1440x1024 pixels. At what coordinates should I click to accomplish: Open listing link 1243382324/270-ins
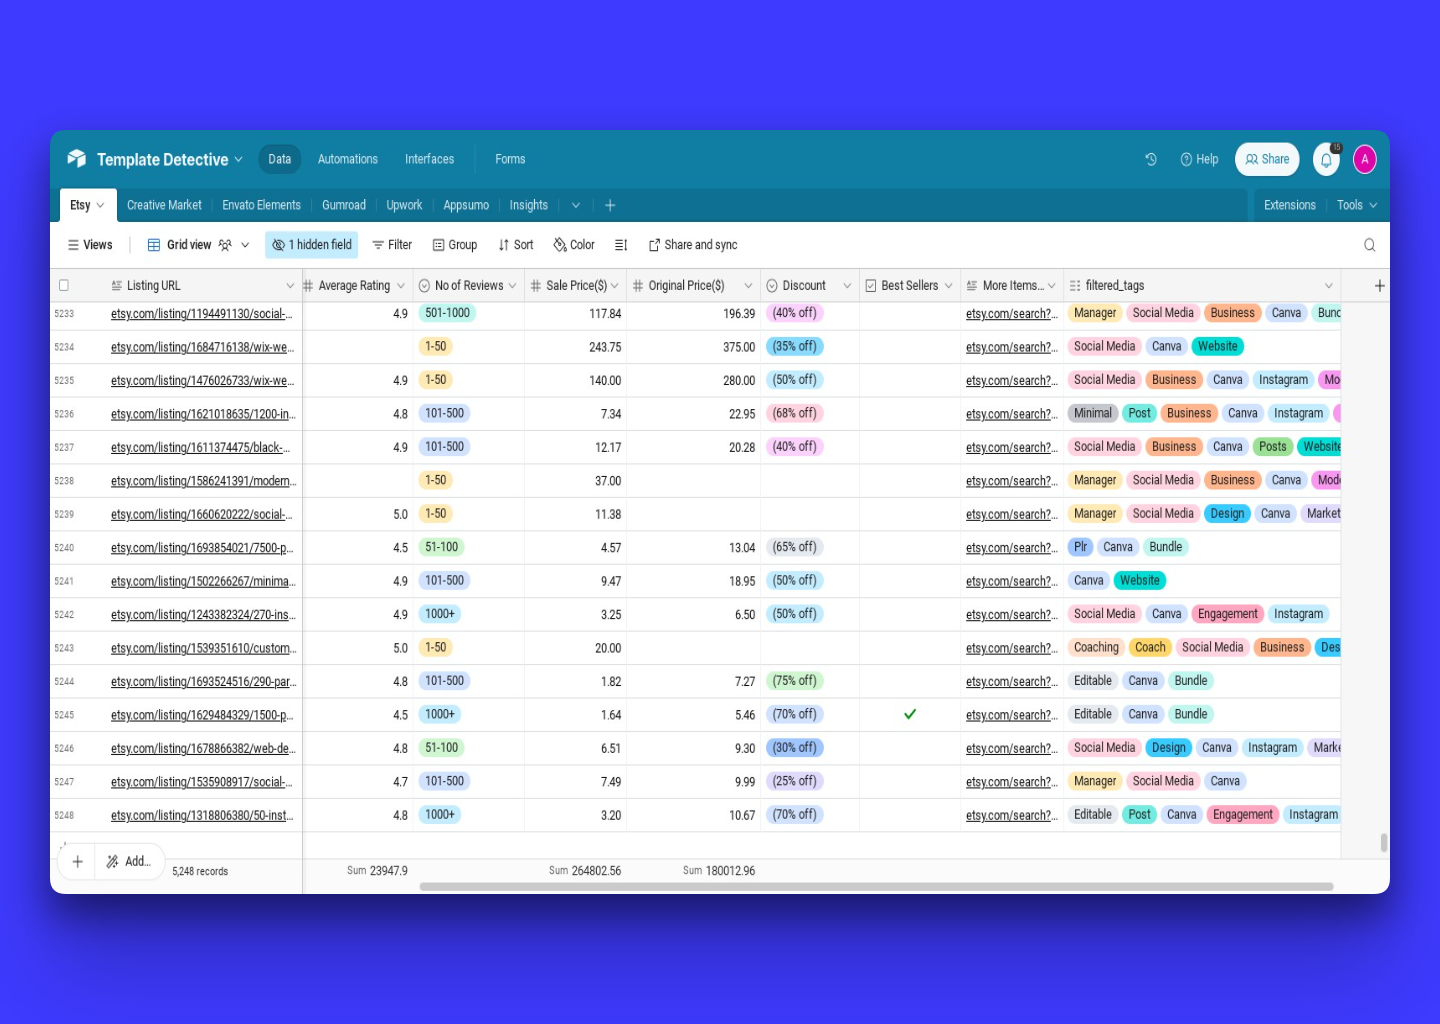click(x=203, y=615)
